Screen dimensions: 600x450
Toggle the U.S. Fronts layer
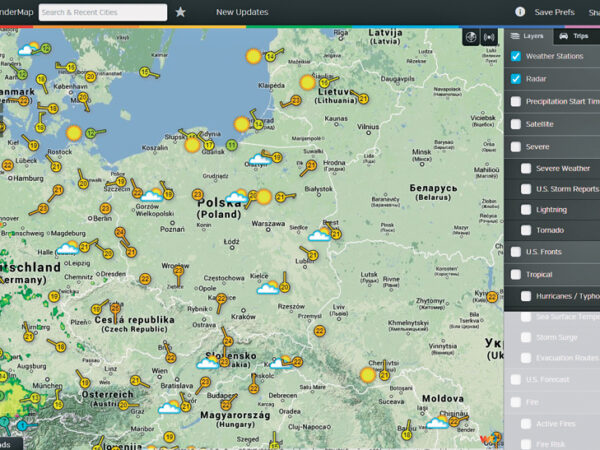516,252
